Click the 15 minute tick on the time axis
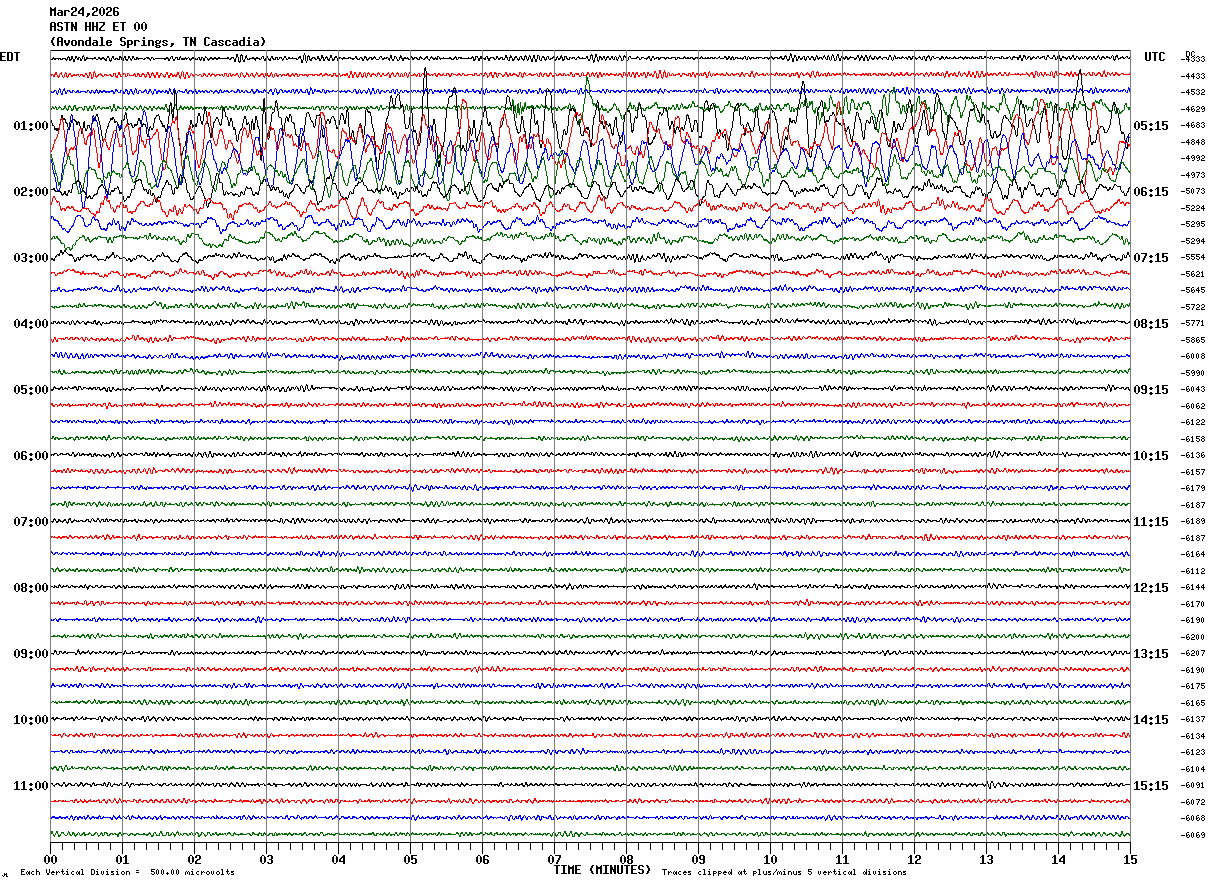Image resolution: width=1210 pixels, height=886 pixels. [x=1130, y=859]
